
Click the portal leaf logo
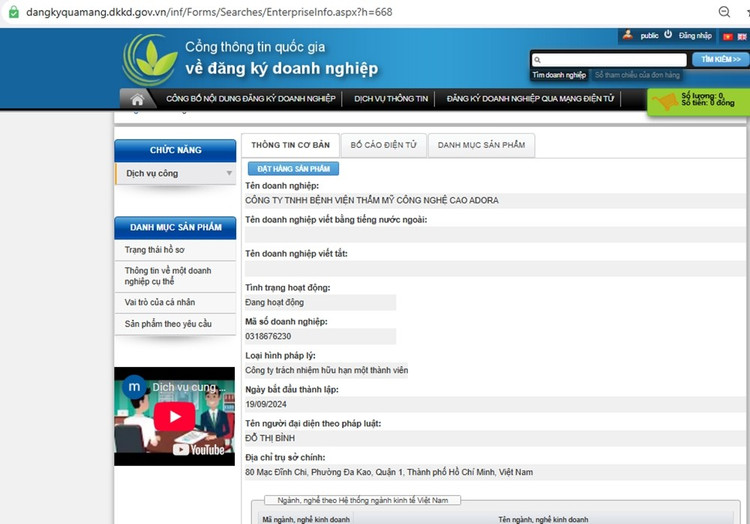(150, 59)
